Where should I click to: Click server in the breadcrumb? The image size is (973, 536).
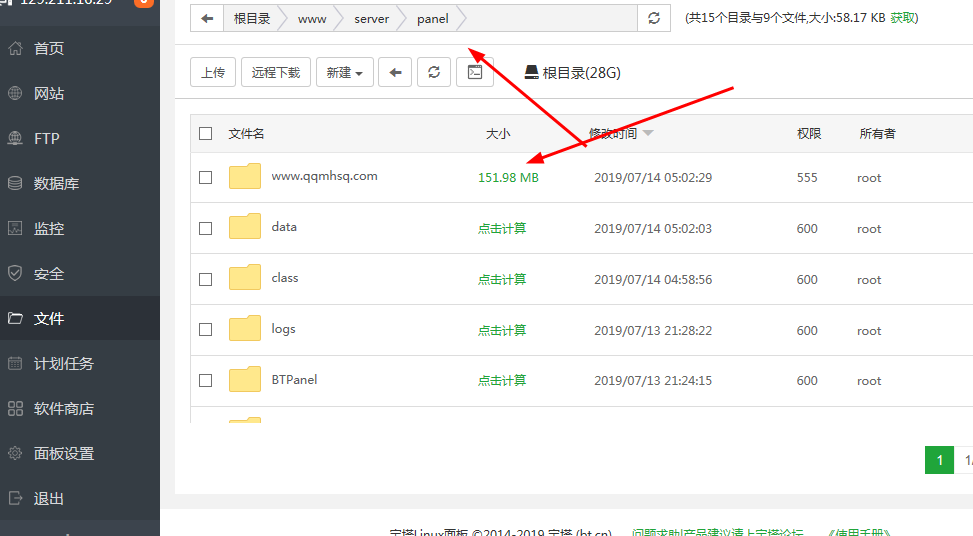(x=371, y=19)
